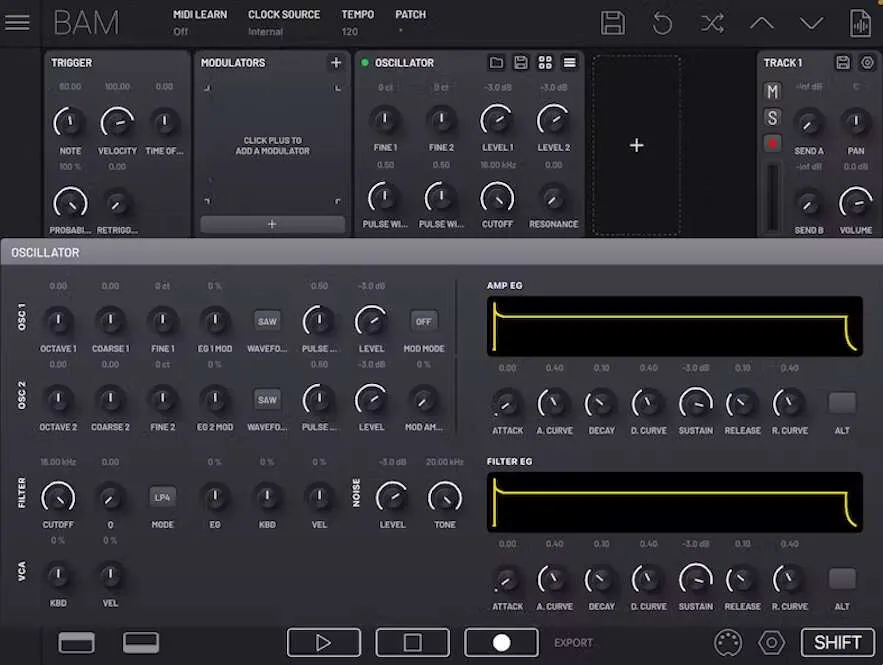Click Resonance knob in top oscillator panel
883x665 pixels.
point(553,198)
